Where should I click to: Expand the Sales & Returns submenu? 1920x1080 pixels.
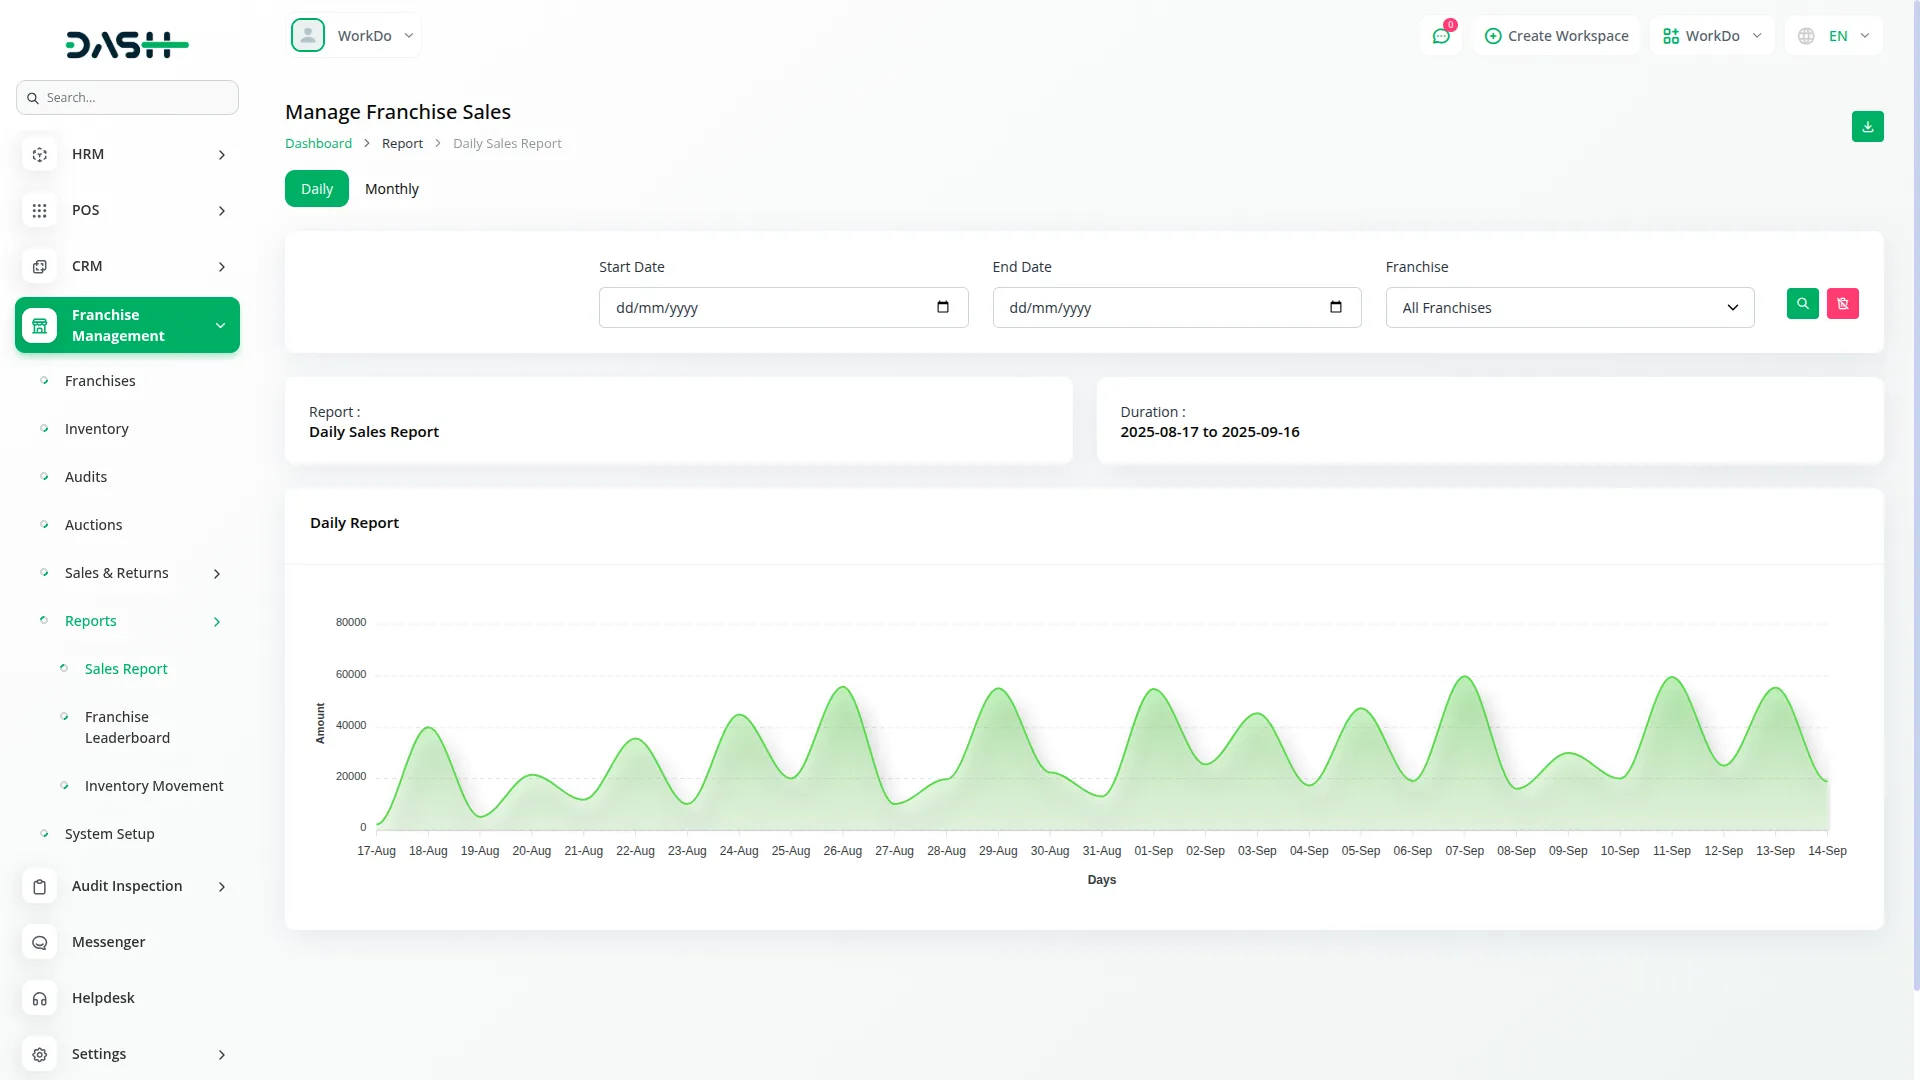[x=217, y=574]
